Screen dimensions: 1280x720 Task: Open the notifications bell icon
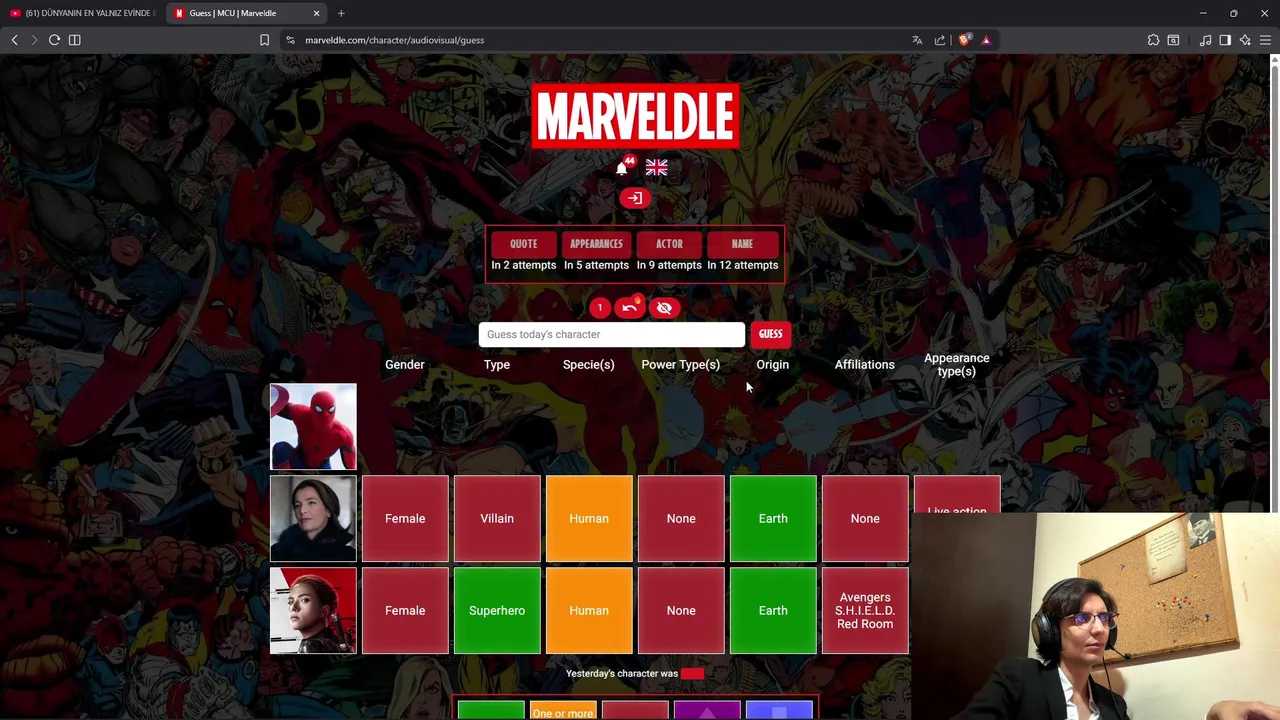tap(622, 168)
